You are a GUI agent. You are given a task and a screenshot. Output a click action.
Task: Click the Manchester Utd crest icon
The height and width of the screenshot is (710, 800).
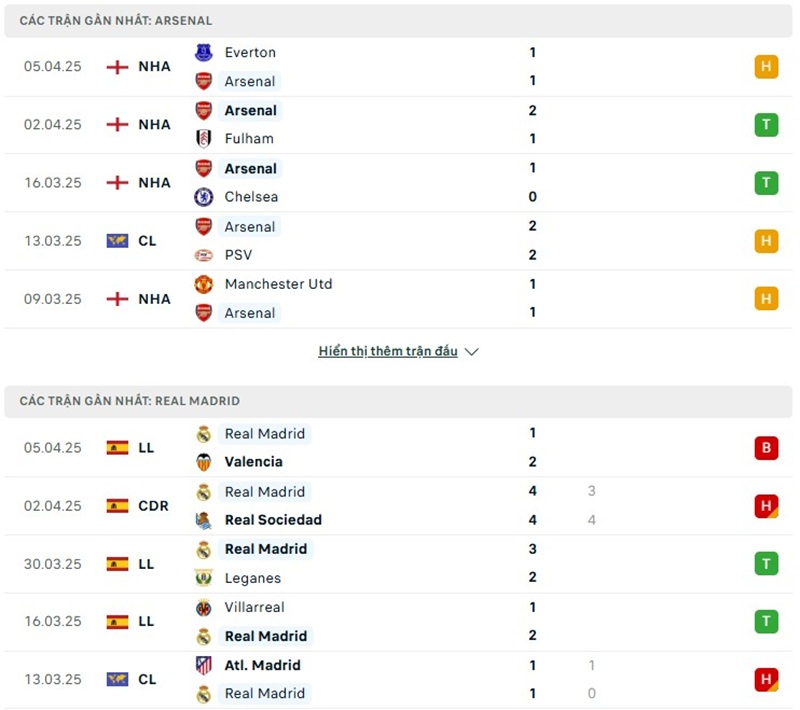coord(204,285)
